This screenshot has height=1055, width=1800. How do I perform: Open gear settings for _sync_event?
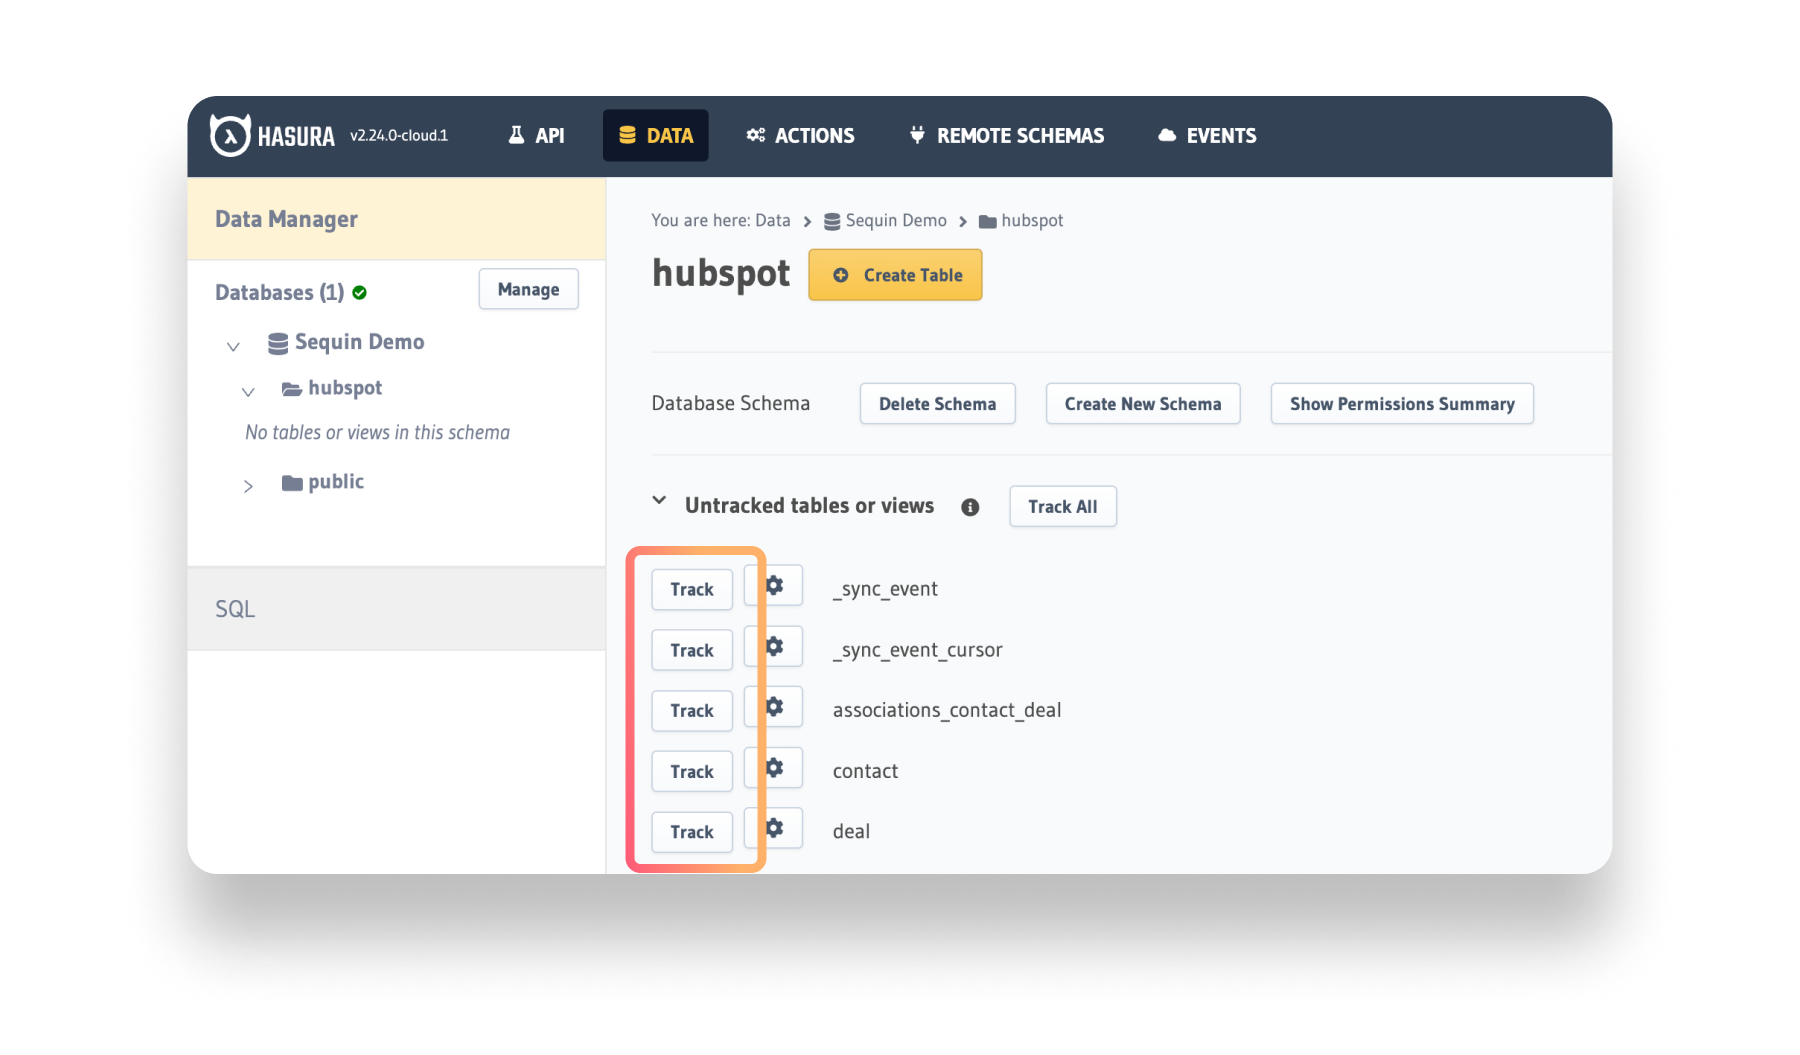774,586
